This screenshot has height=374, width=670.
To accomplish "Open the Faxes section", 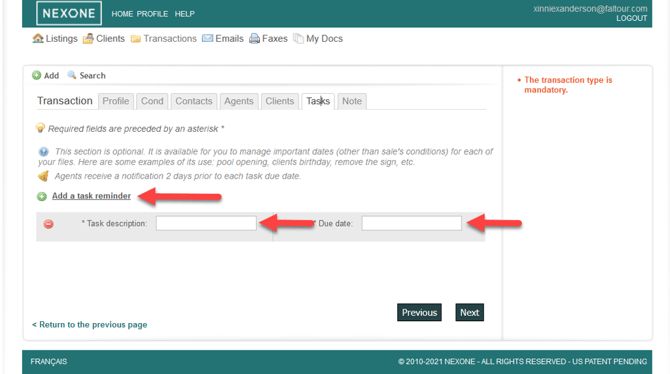I will [275, 38].
